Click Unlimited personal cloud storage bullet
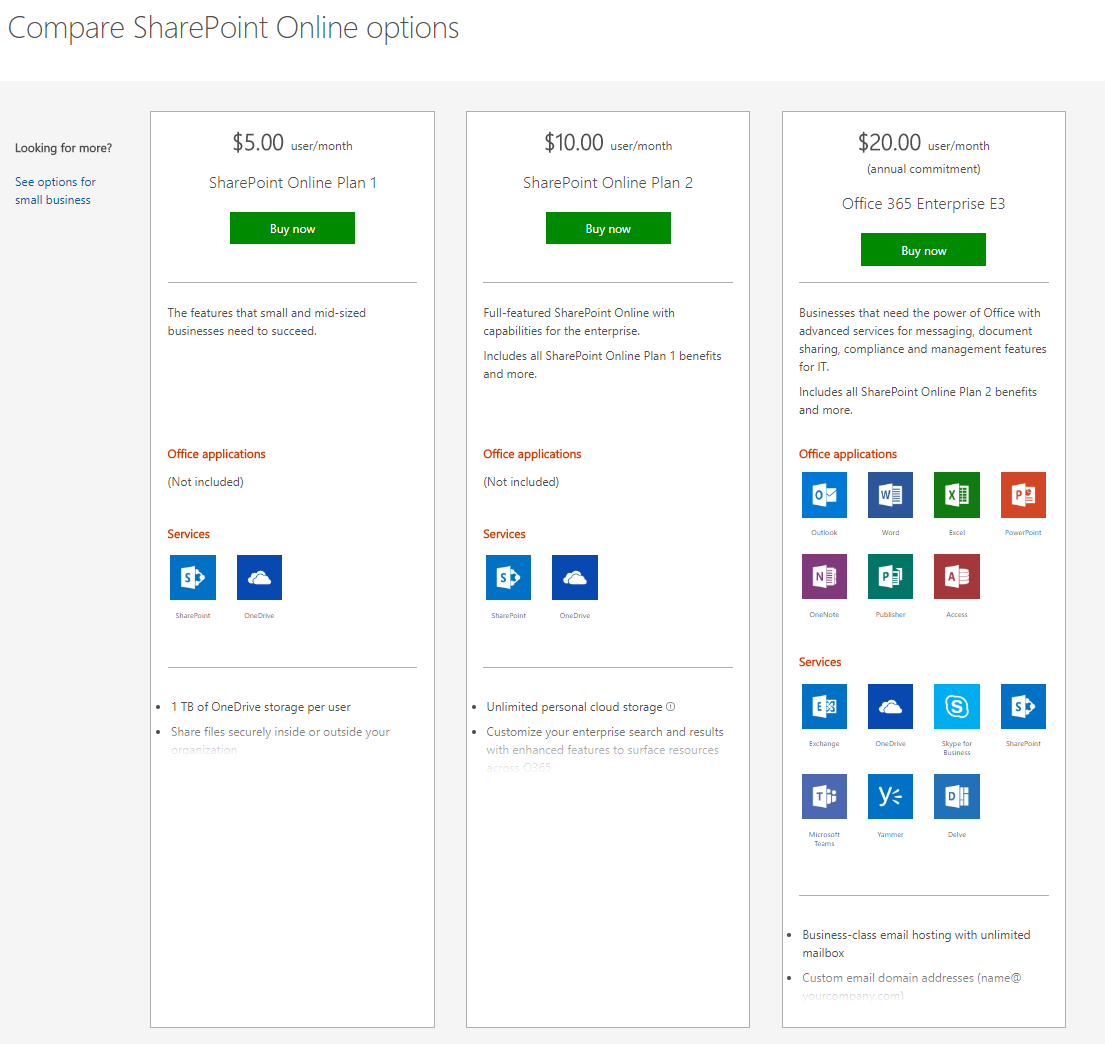 pos(574,707)
